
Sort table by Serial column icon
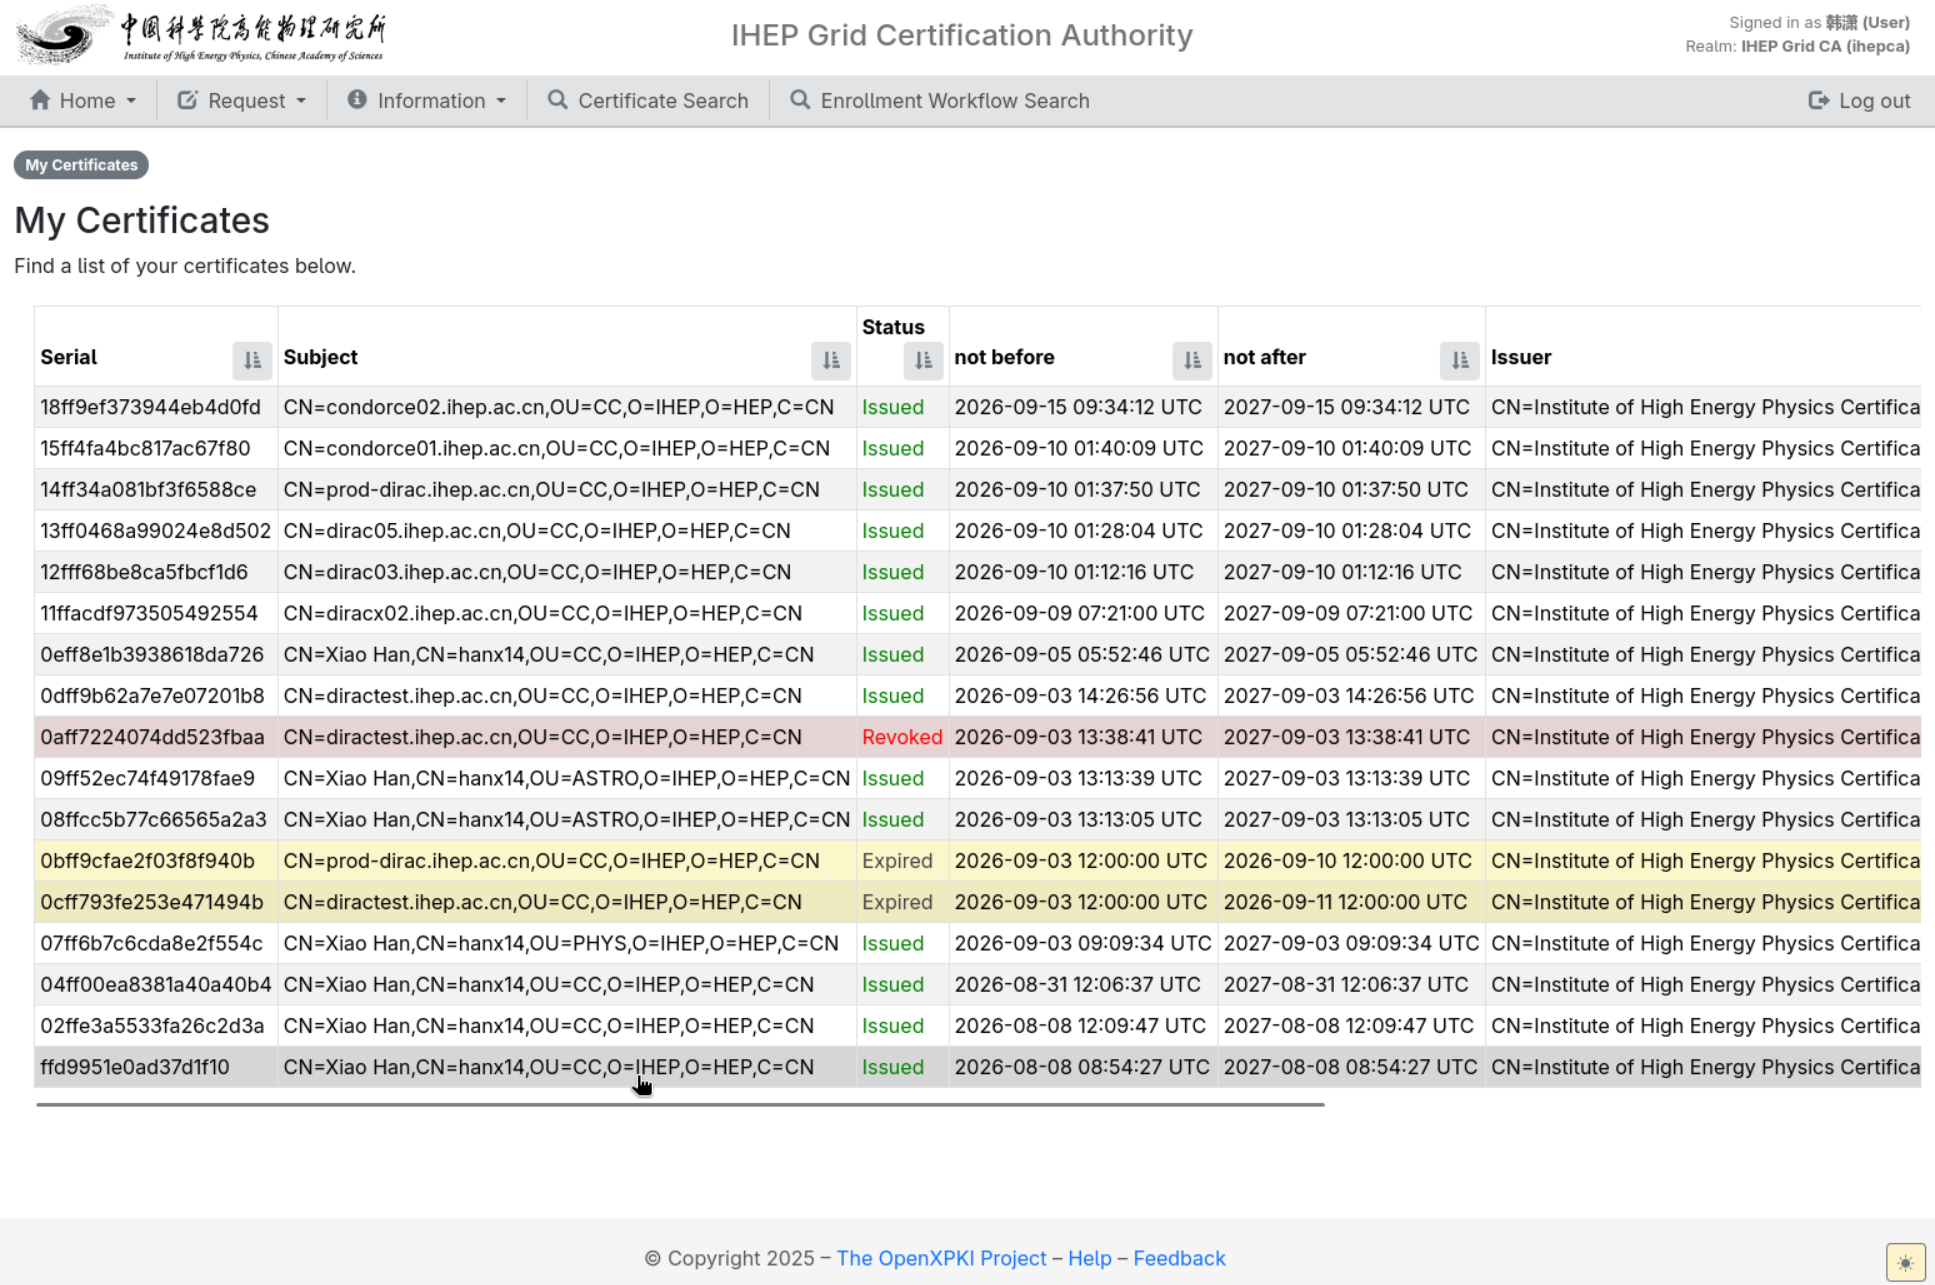point(252,360)
